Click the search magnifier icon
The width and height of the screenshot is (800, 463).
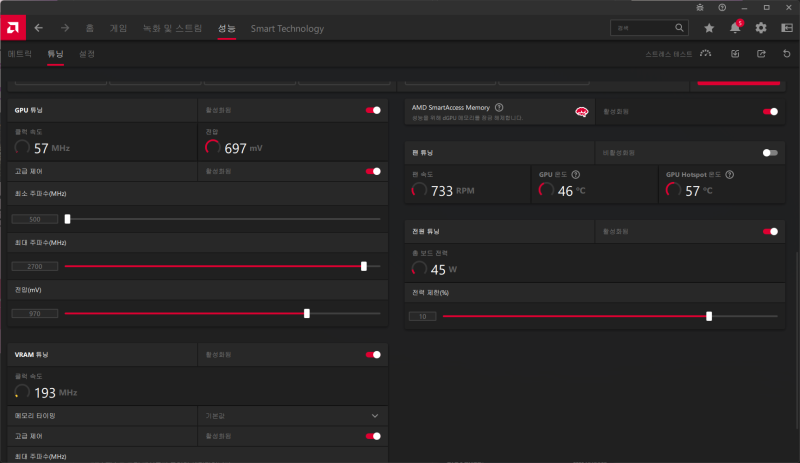pos(679,28)
